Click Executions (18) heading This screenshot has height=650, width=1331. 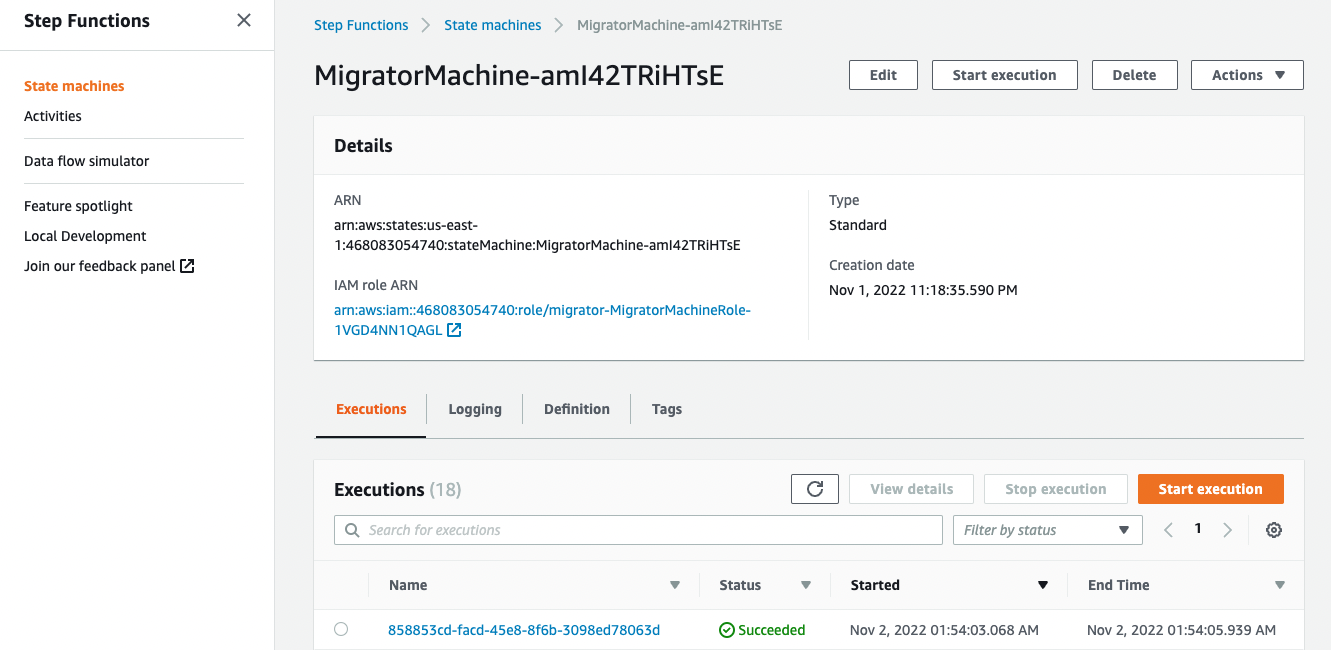click(x=397, y=490)
